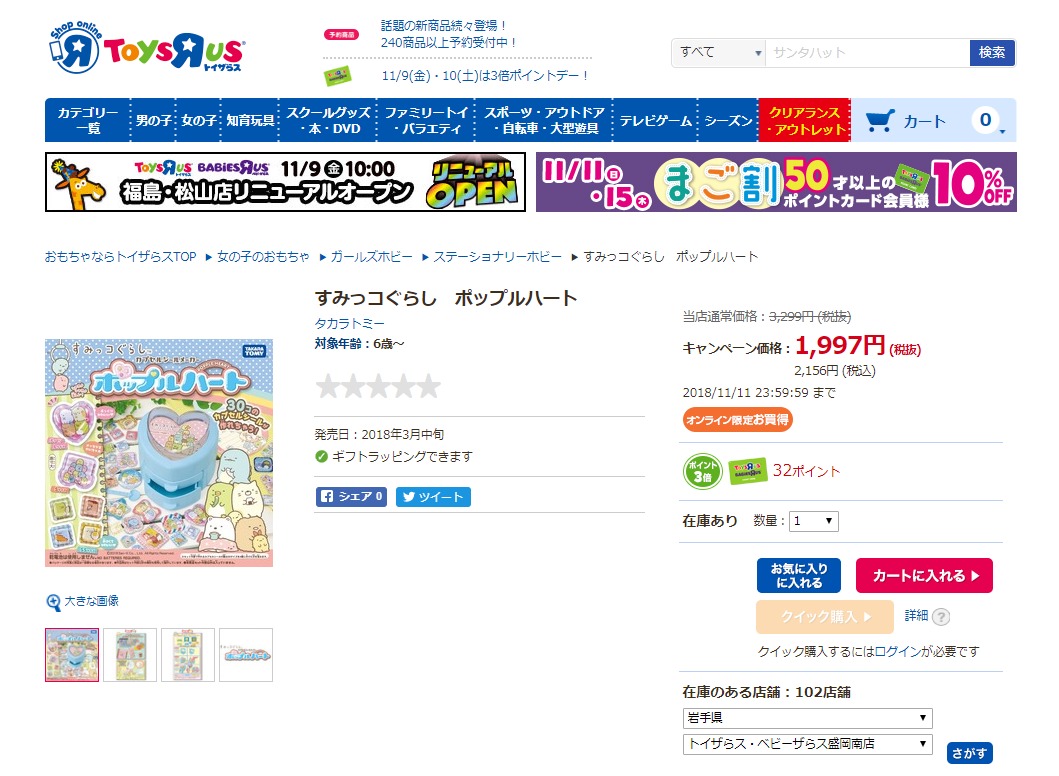Click the green point card icon near header
This screenshot has height=776, width=1059.
coord(338,76)
